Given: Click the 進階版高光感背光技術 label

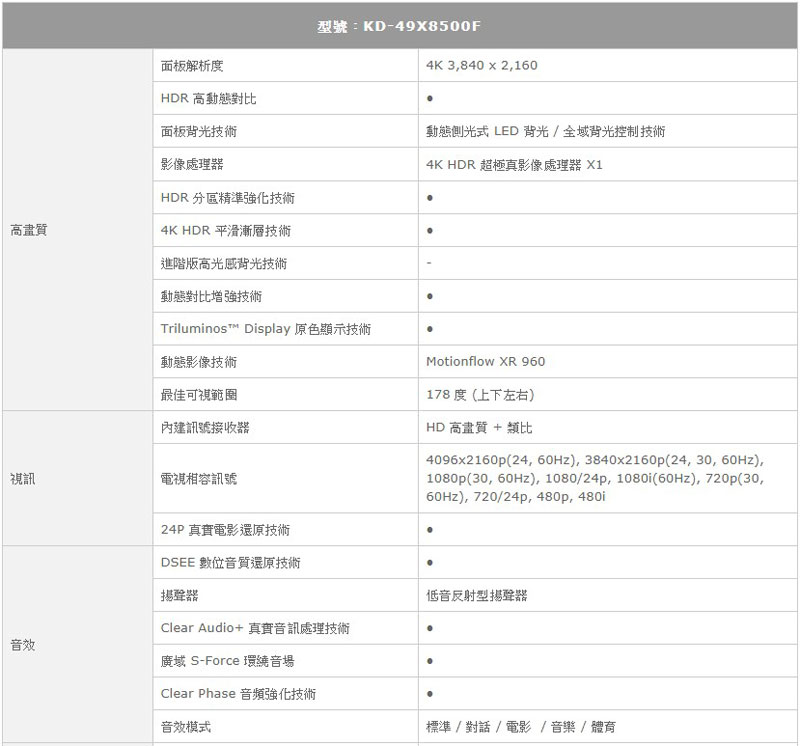Looking at the screenshot, I should [224, 263].
